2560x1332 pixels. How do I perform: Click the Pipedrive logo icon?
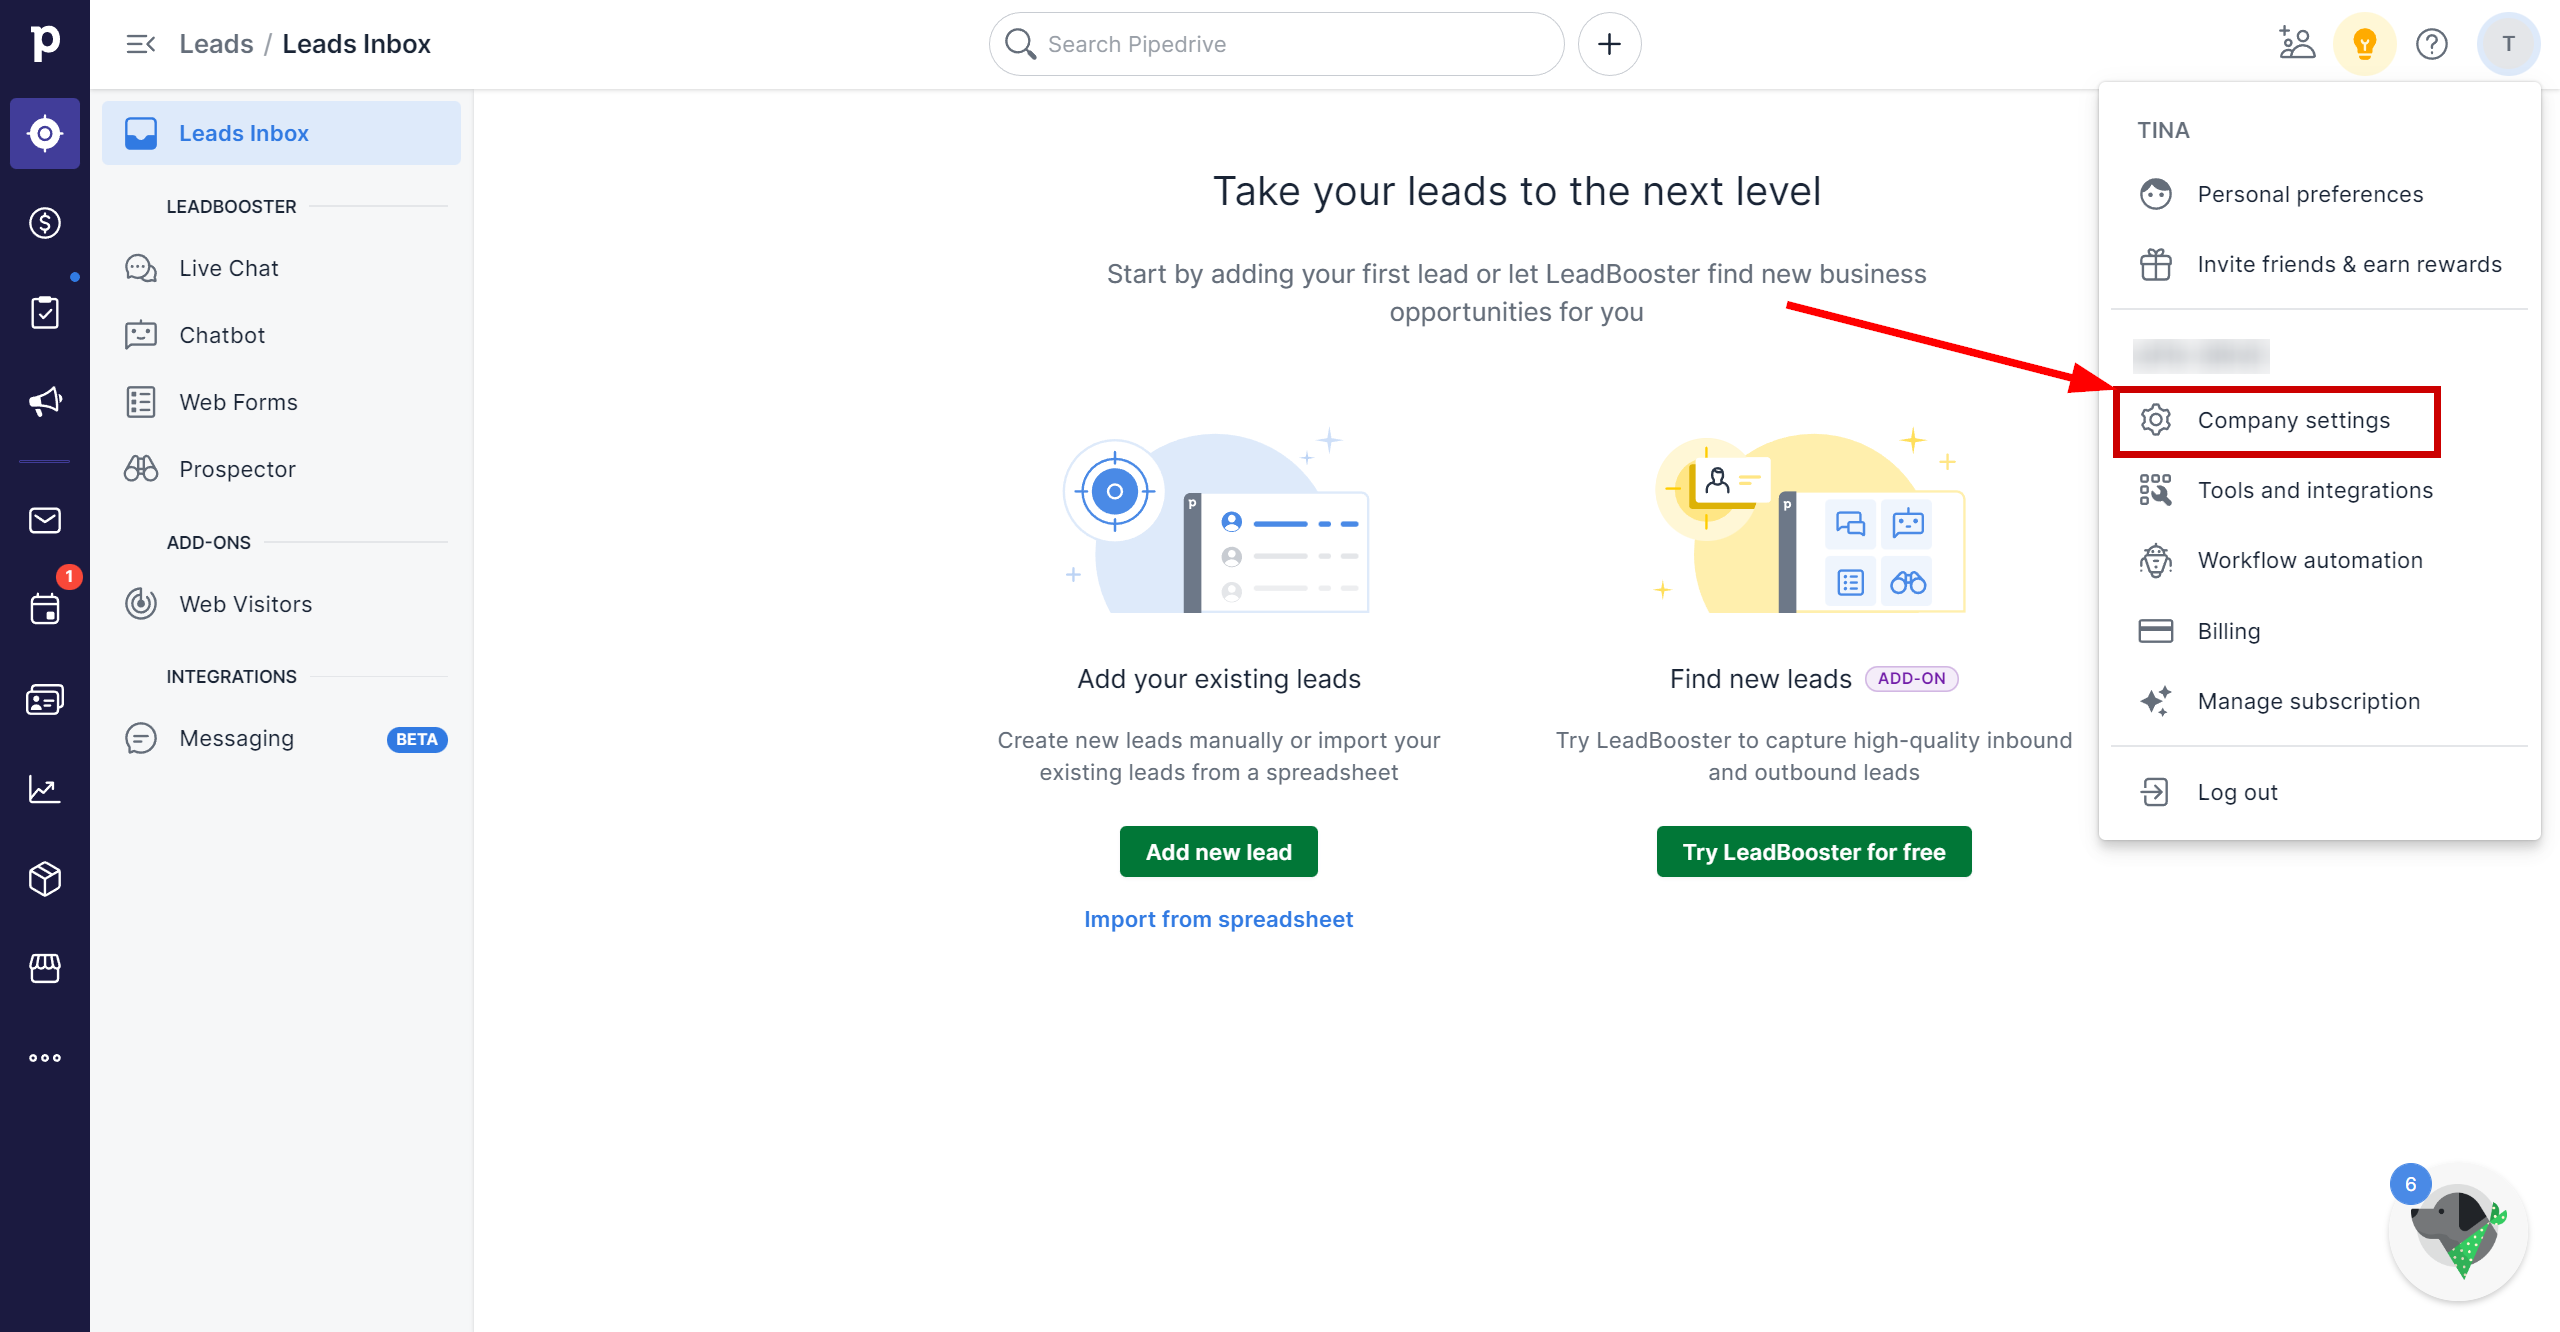pos(45,43)
